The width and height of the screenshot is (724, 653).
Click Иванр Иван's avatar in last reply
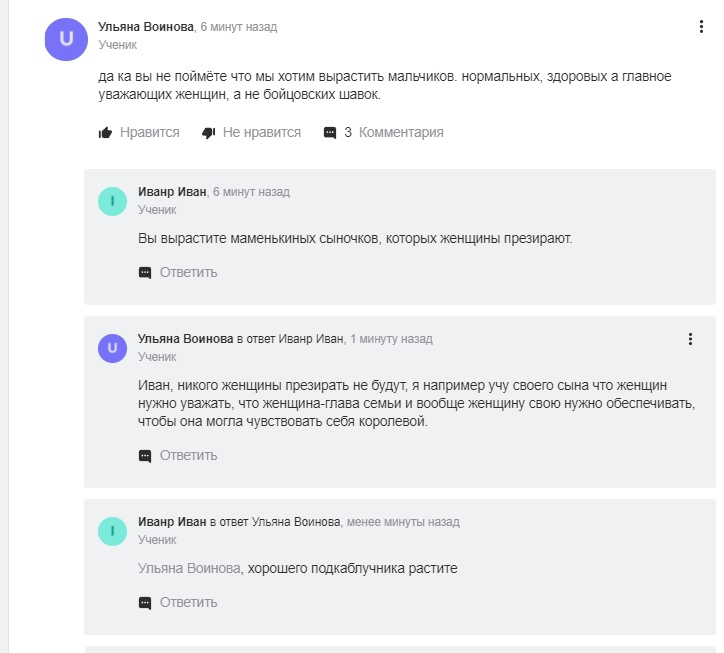coord(112,531)
